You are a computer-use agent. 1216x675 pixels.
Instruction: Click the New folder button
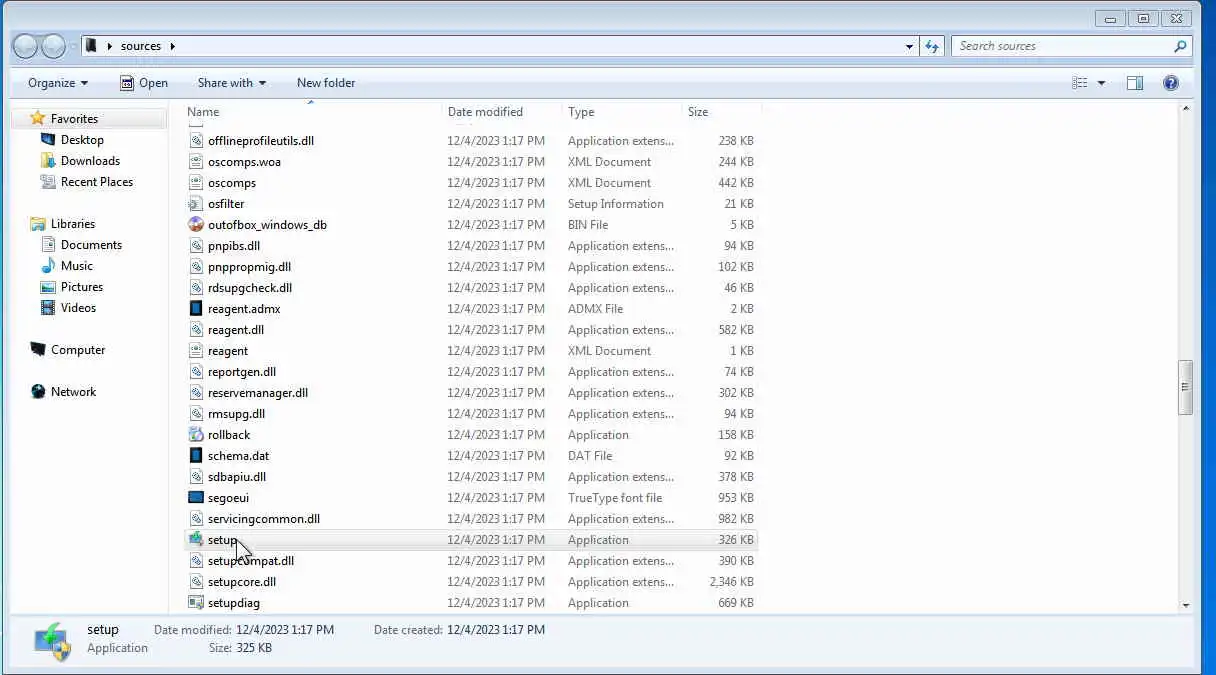click(x=326, y=83)
